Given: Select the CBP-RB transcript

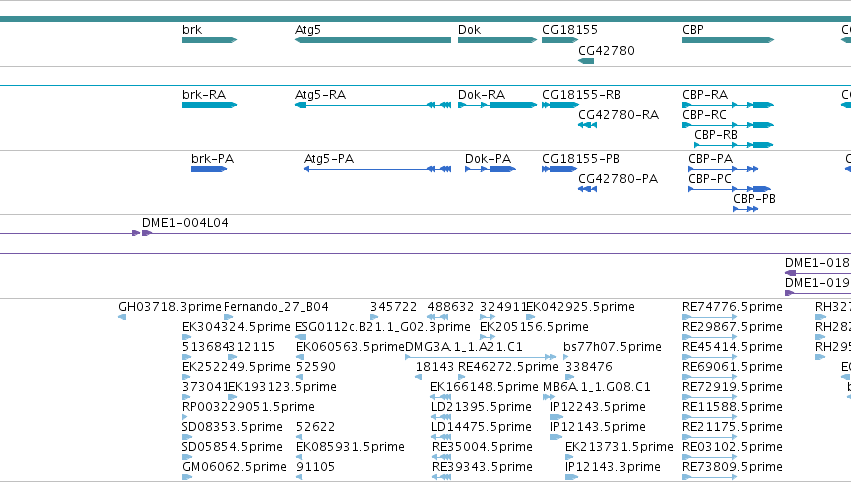Looking at the screenshot, I should (x=734, y=145).
